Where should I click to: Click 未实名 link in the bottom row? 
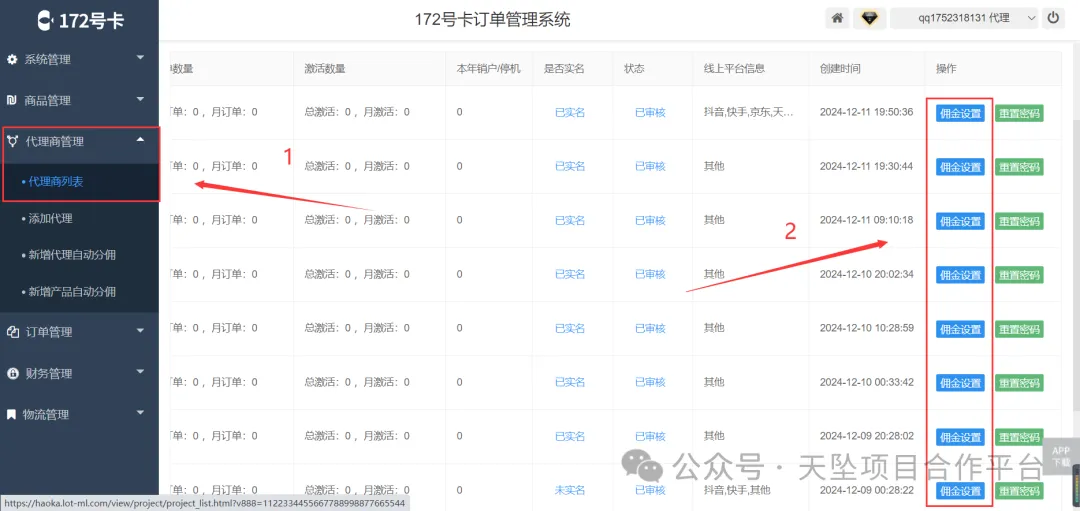570,490
